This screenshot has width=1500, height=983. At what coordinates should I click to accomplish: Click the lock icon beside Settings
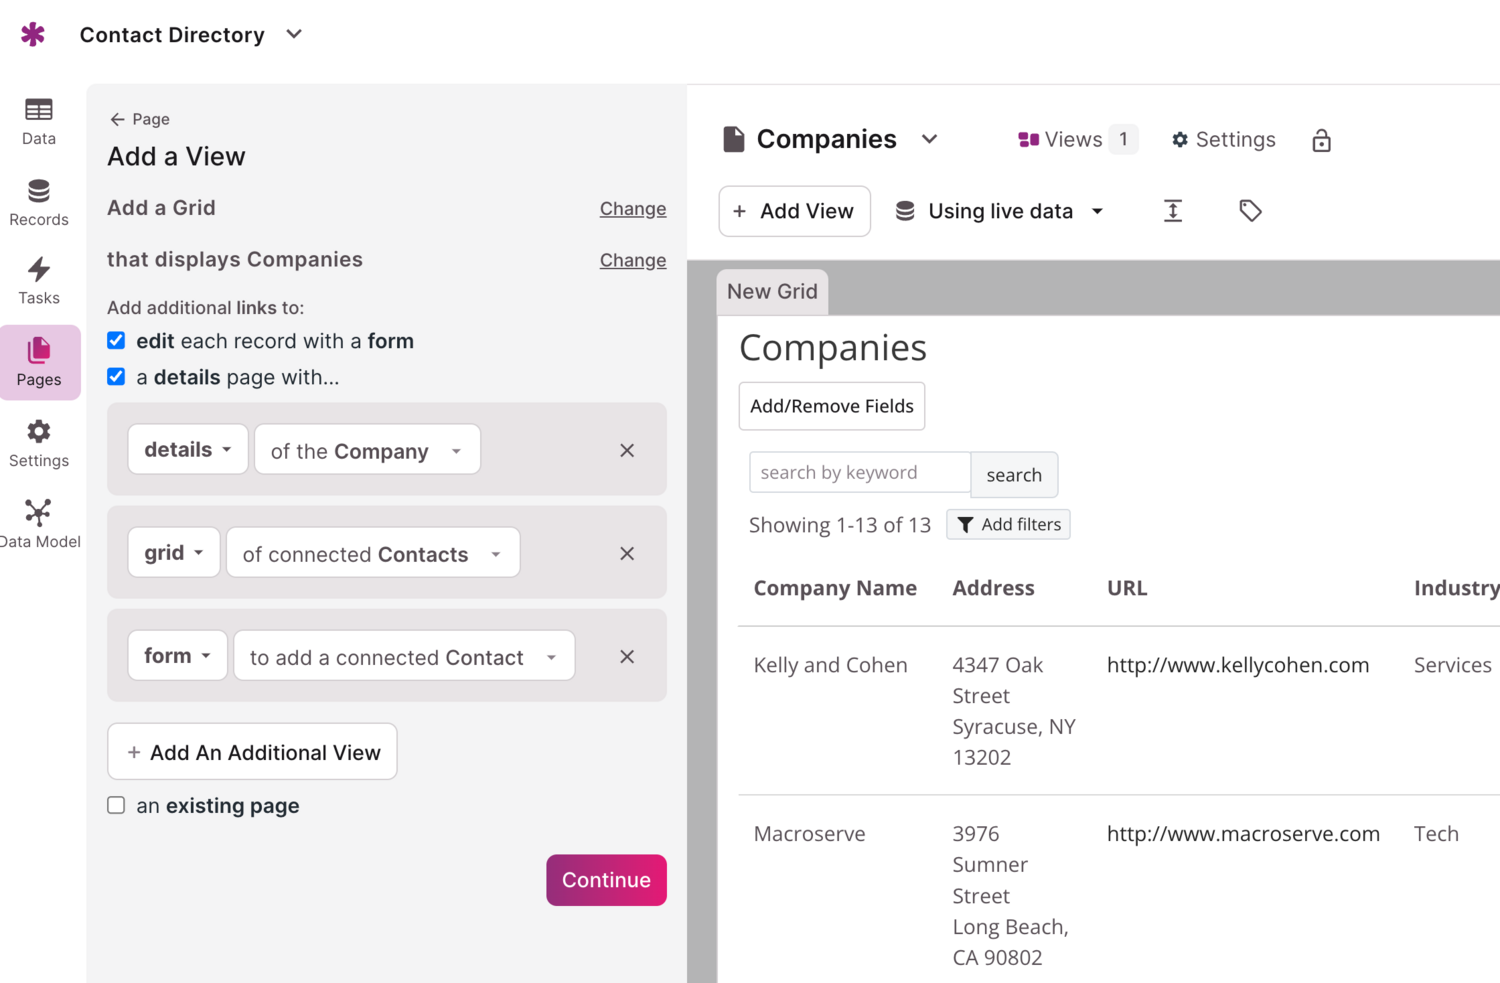tap(1321, 141)
